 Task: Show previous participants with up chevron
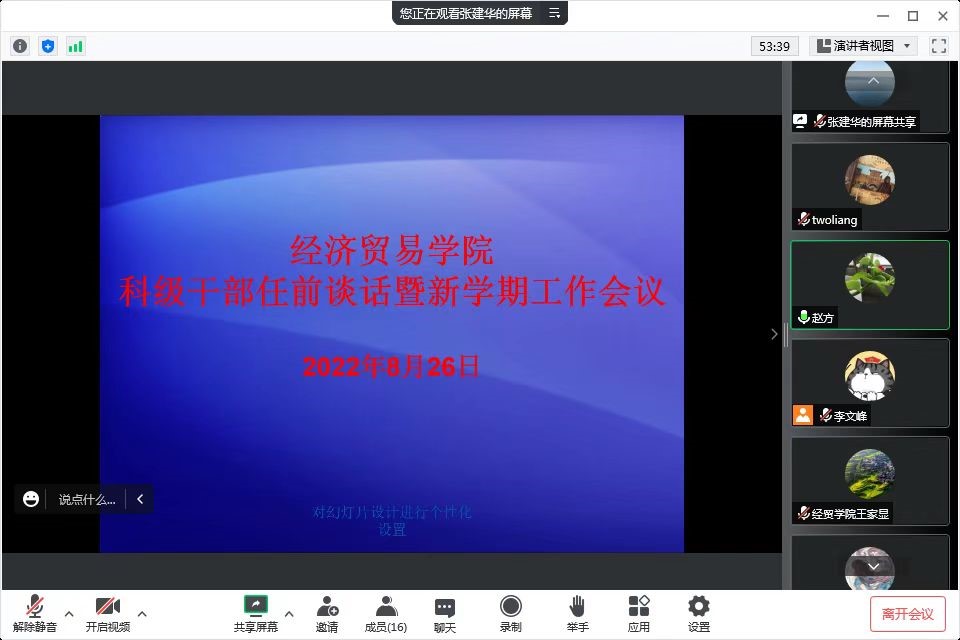tap(873, 81)
